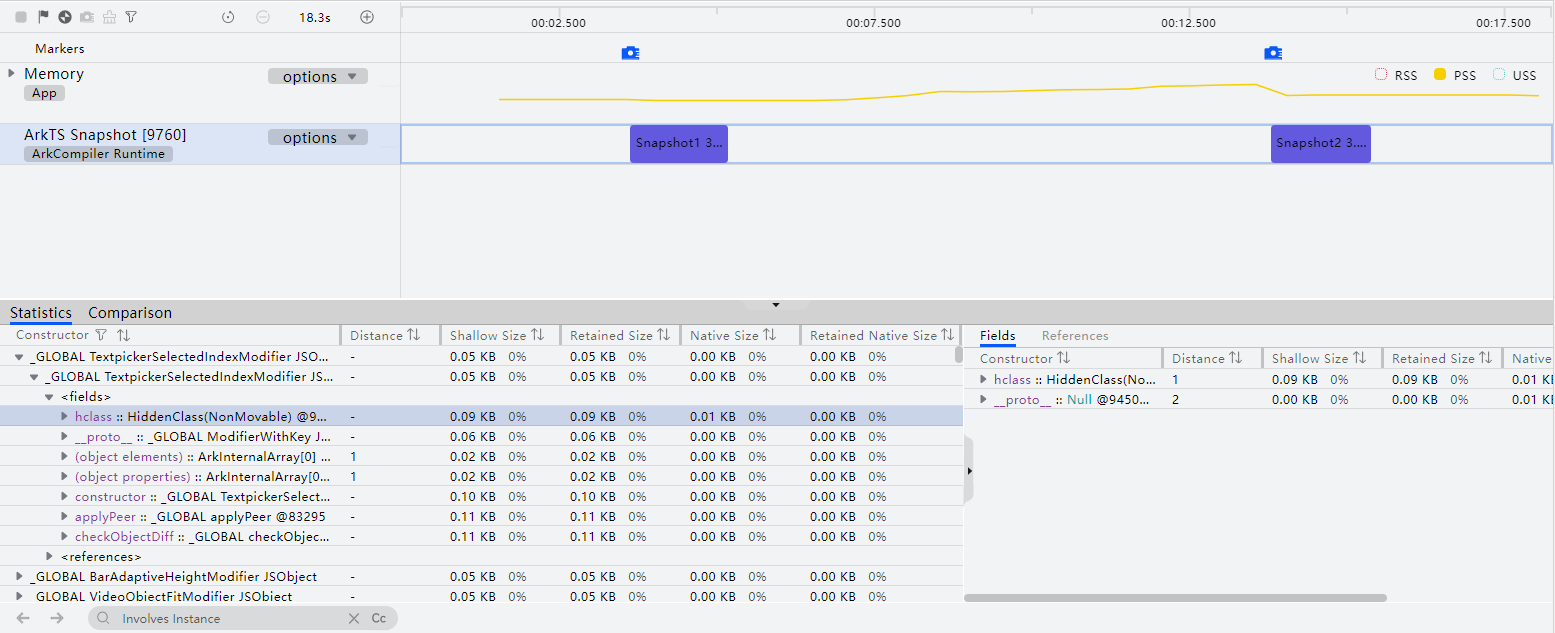Zoom in the timeline with plus icon
This screenshot has height=633, width=1555.
click(x=367, y=17)
